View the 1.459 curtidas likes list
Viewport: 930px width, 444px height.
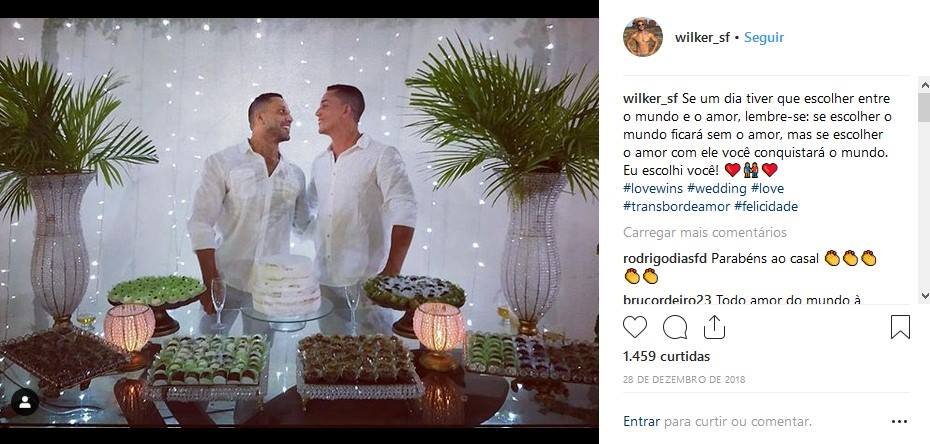click(666, 356)
